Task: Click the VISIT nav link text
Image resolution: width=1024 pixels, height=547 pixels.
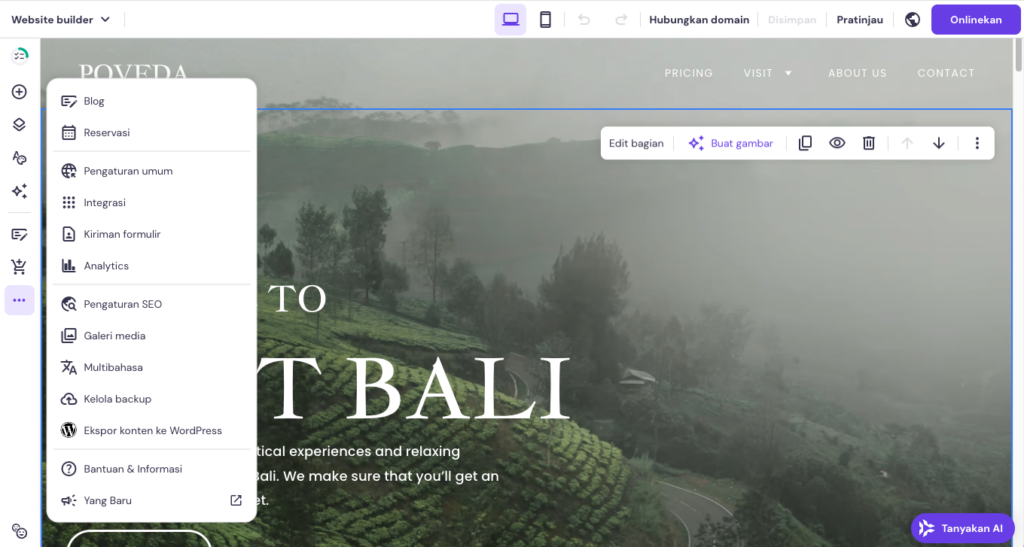Action: (758, 73)
